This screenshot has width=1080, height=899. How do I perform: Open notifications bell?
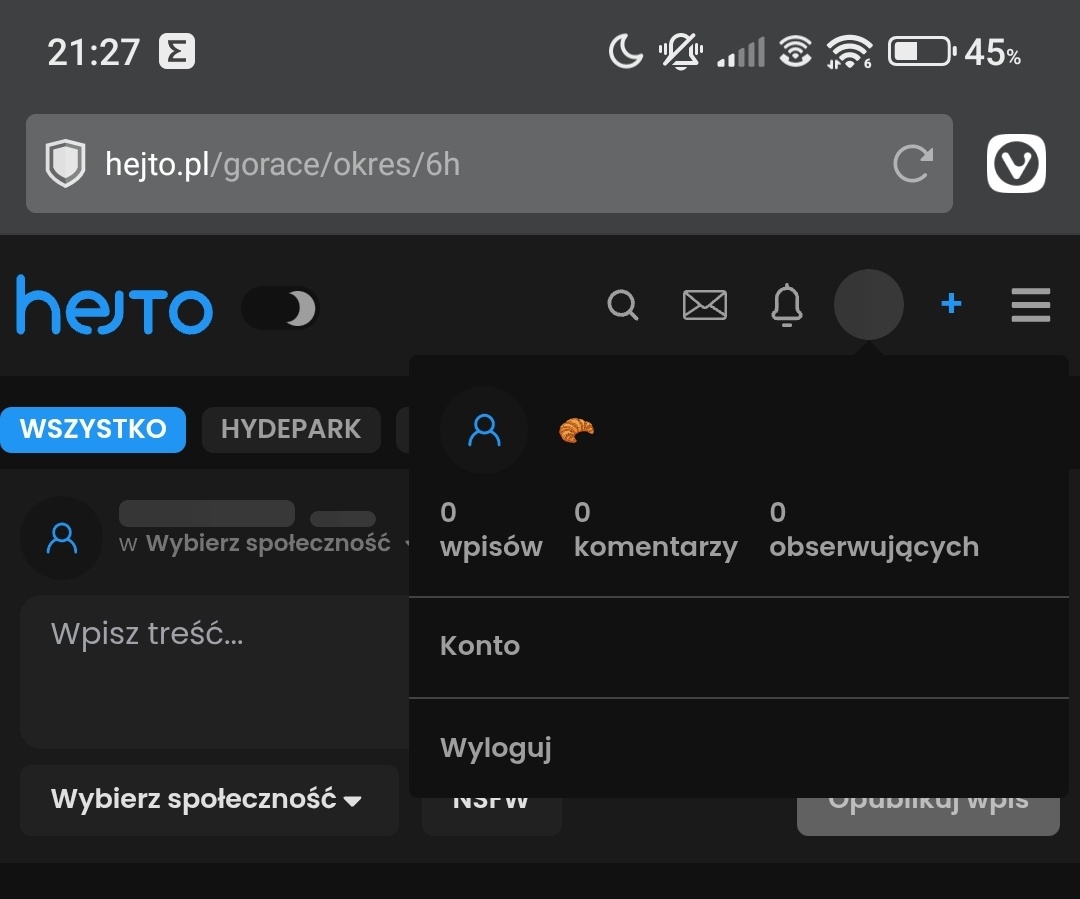click(787, 305)
